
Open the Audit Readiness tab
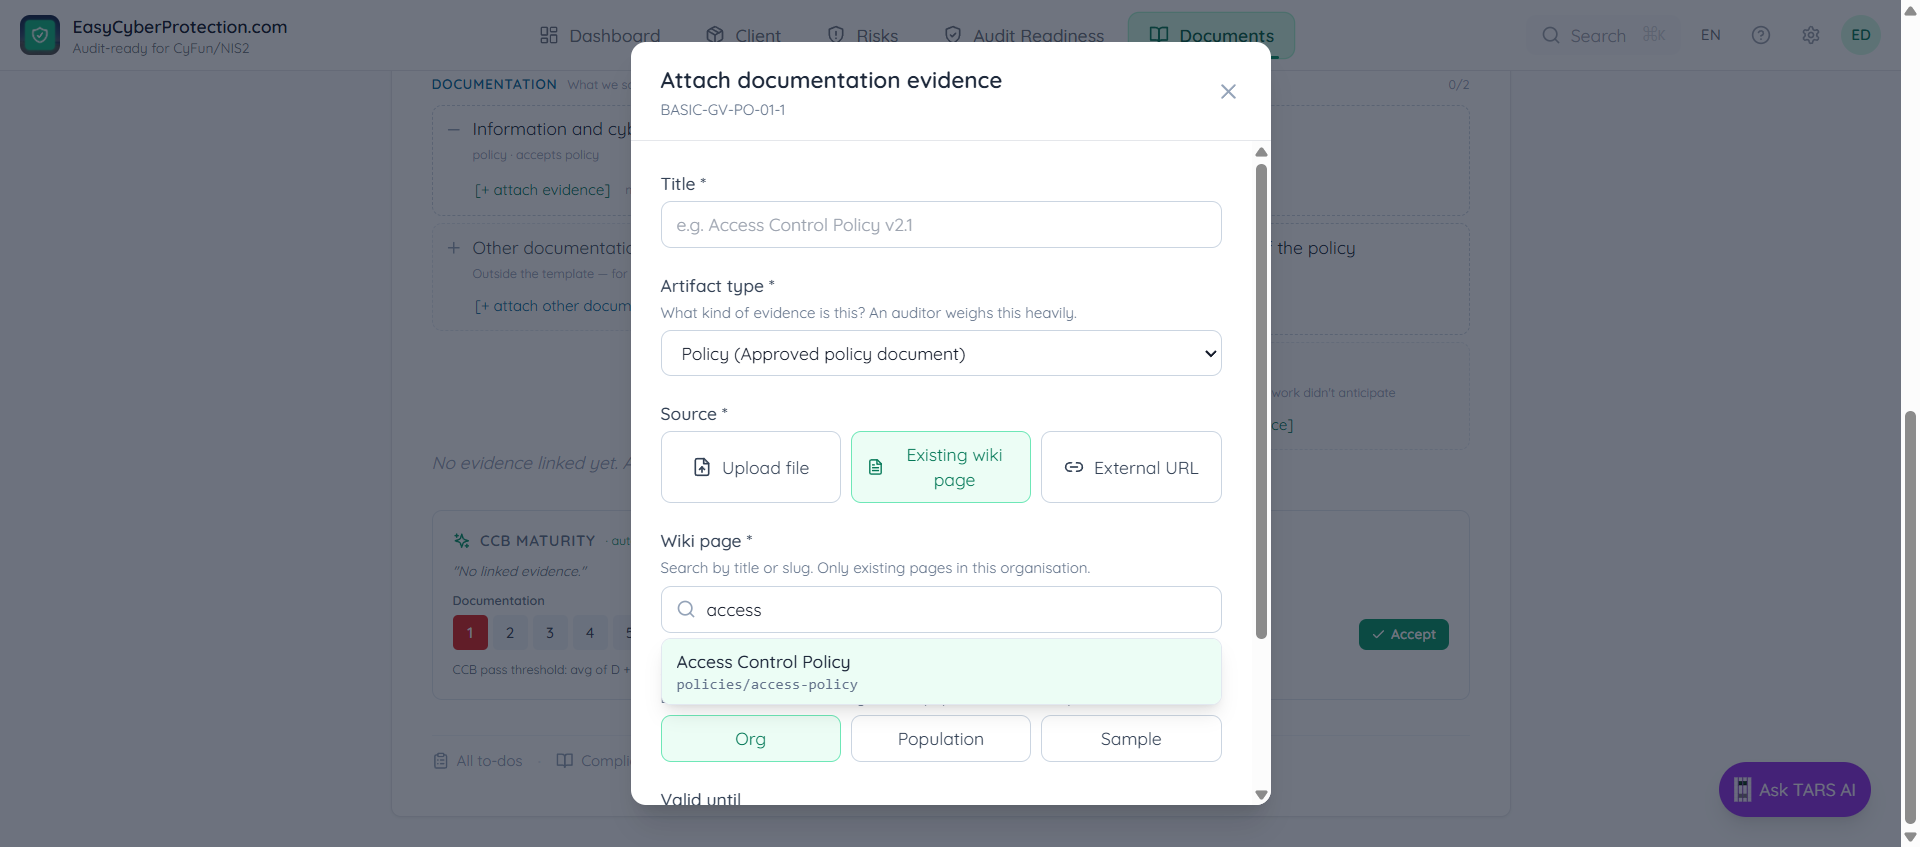1024,36
